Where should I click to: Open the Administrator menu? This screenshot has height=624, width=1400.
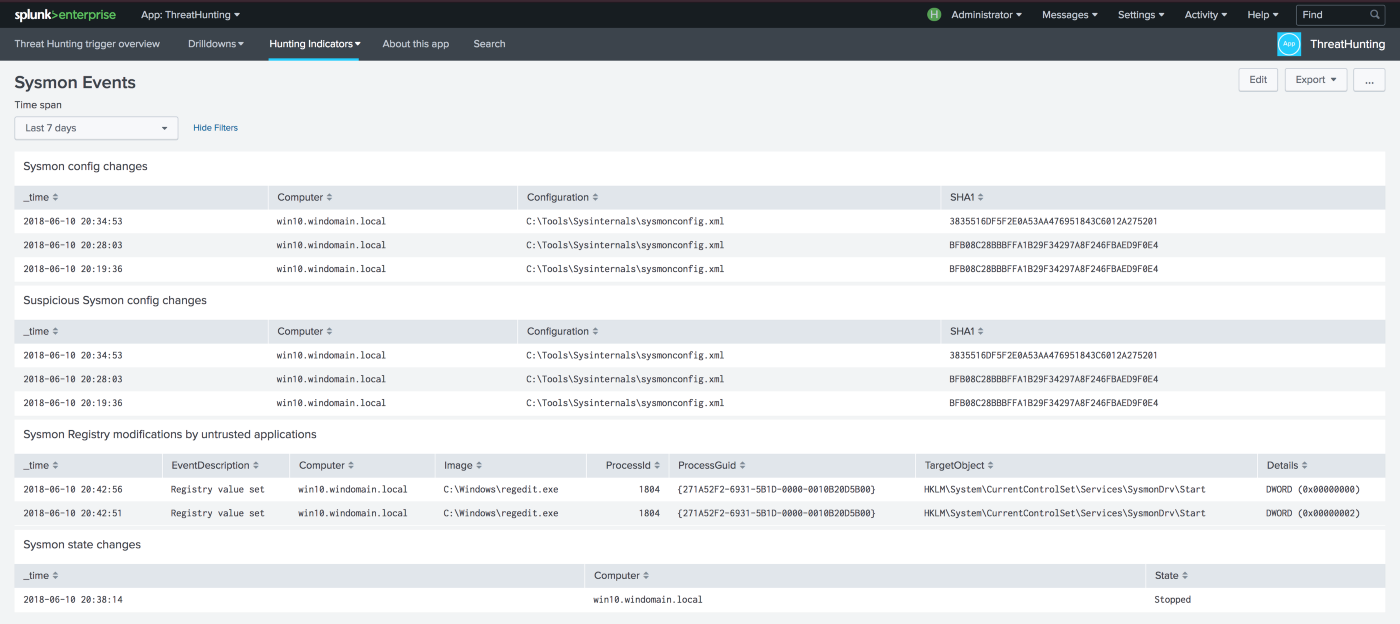point(986,15)
